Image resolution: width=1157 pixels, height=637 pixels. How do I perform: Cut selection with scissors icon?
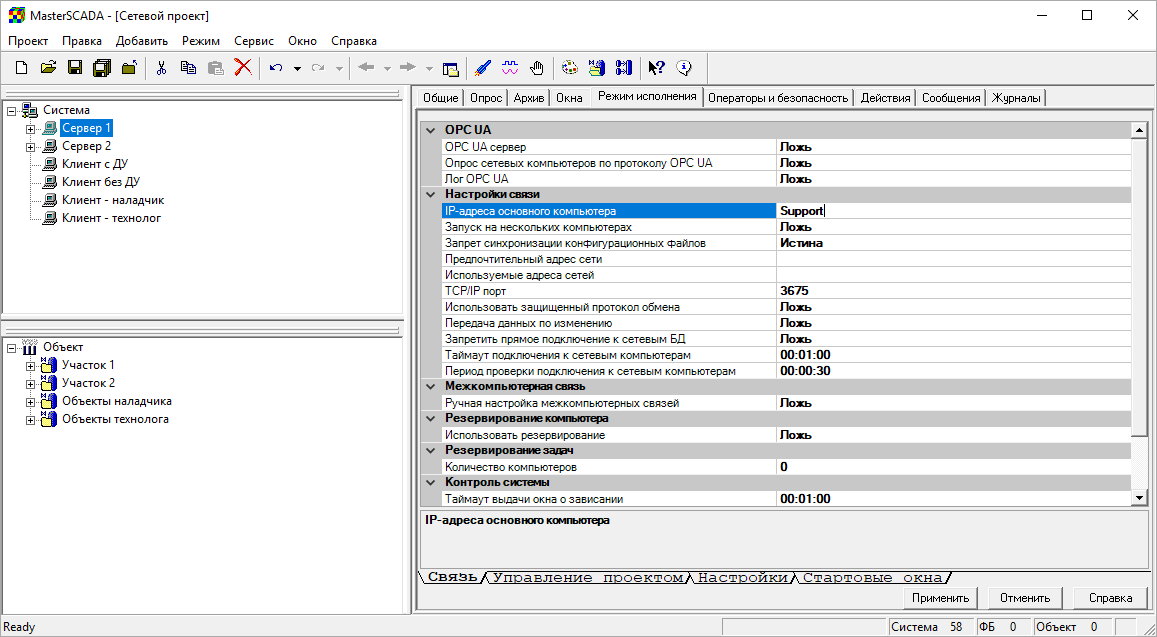[161, 68]
